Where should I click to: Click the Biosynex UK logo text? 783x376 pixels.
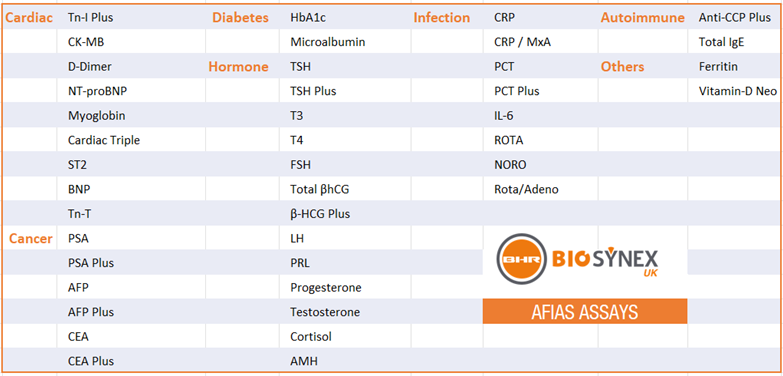605,261
